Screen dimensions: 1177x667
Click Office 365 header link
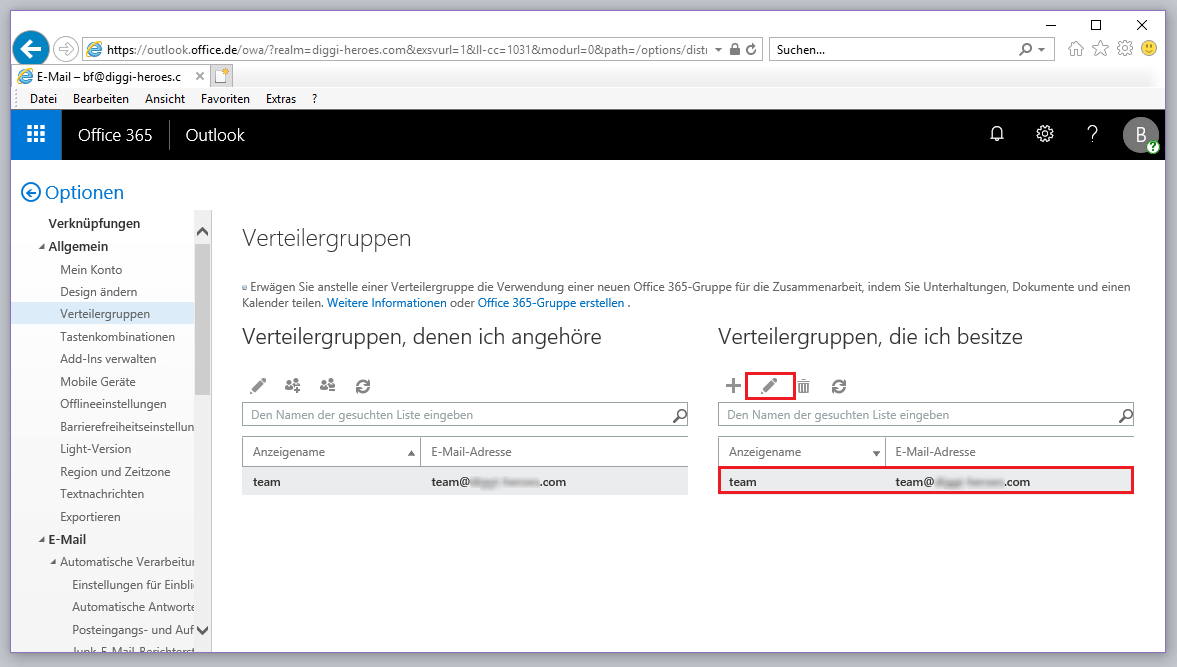click(x=115, y=135)
